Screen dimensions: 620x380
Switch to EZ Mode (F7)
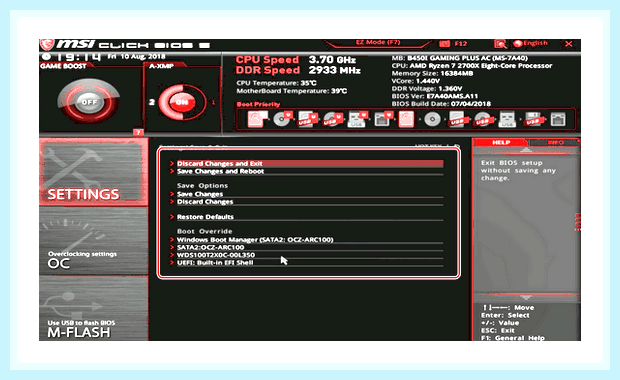[x=378, y=43]
